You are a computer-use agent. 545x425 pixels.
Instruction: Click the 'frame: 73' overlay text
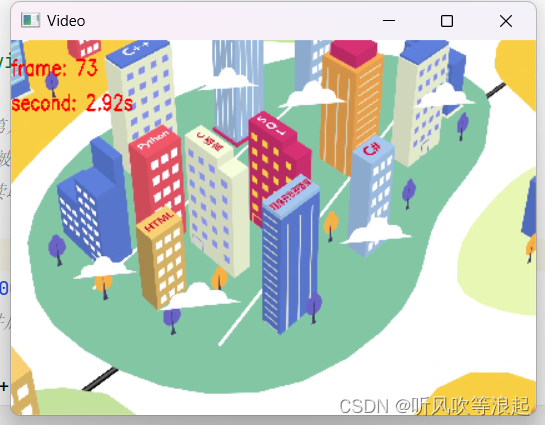[x=55, y=68]
